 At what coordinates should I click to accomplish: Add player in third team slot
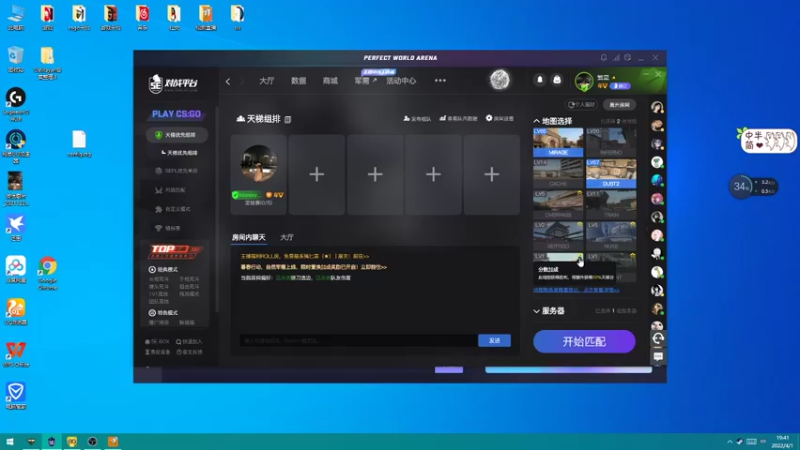[375, 174]
